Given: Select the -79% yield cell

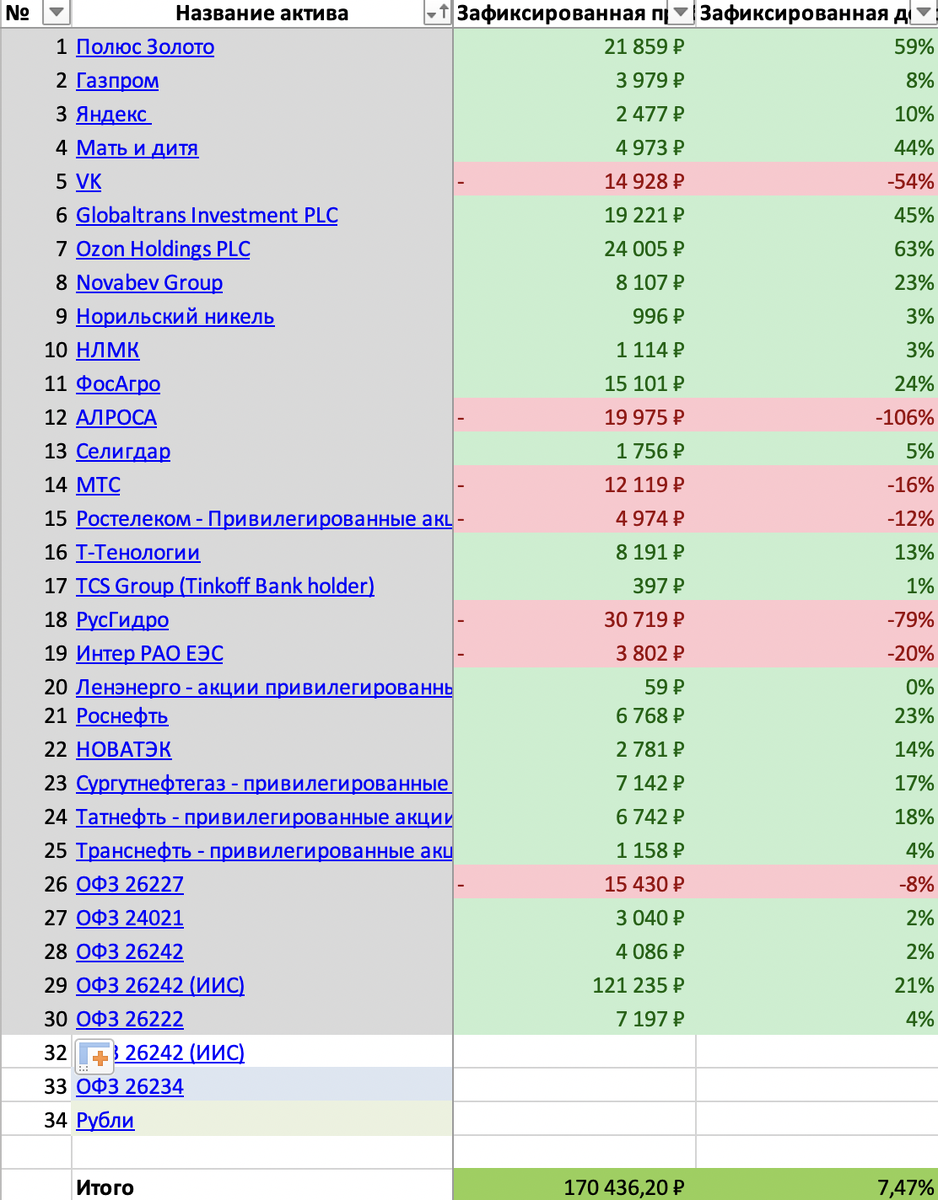Looking at the screenshot, I should [x=817, y=620].
